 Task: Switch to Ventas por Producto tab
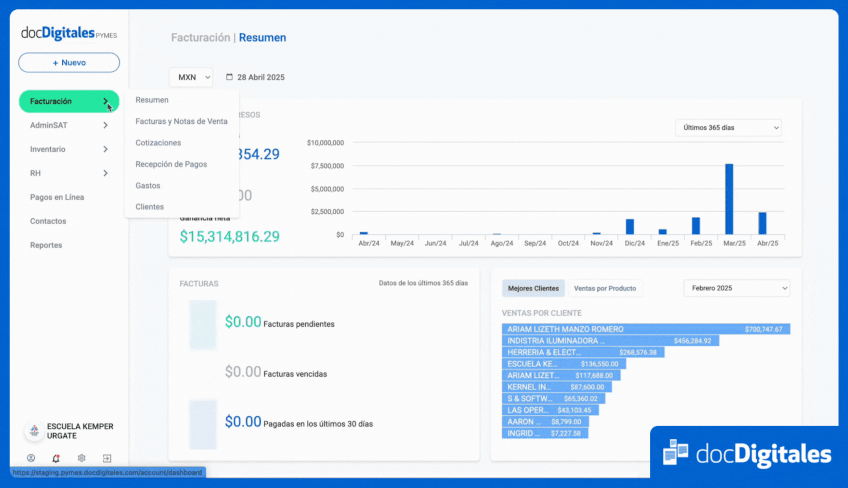click(x=605, y=288)
